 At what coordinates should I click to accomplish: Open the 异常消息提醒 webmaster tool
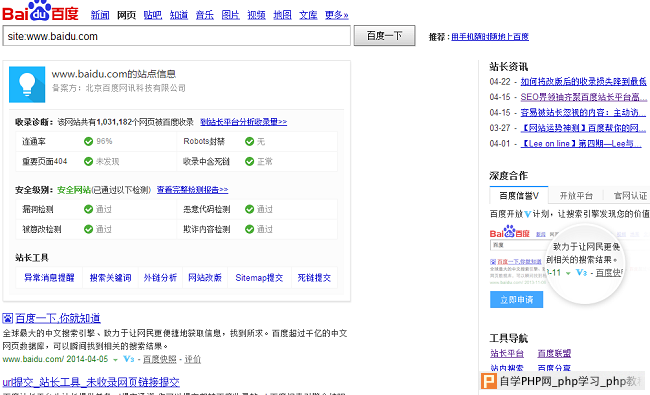coord(49,278)
